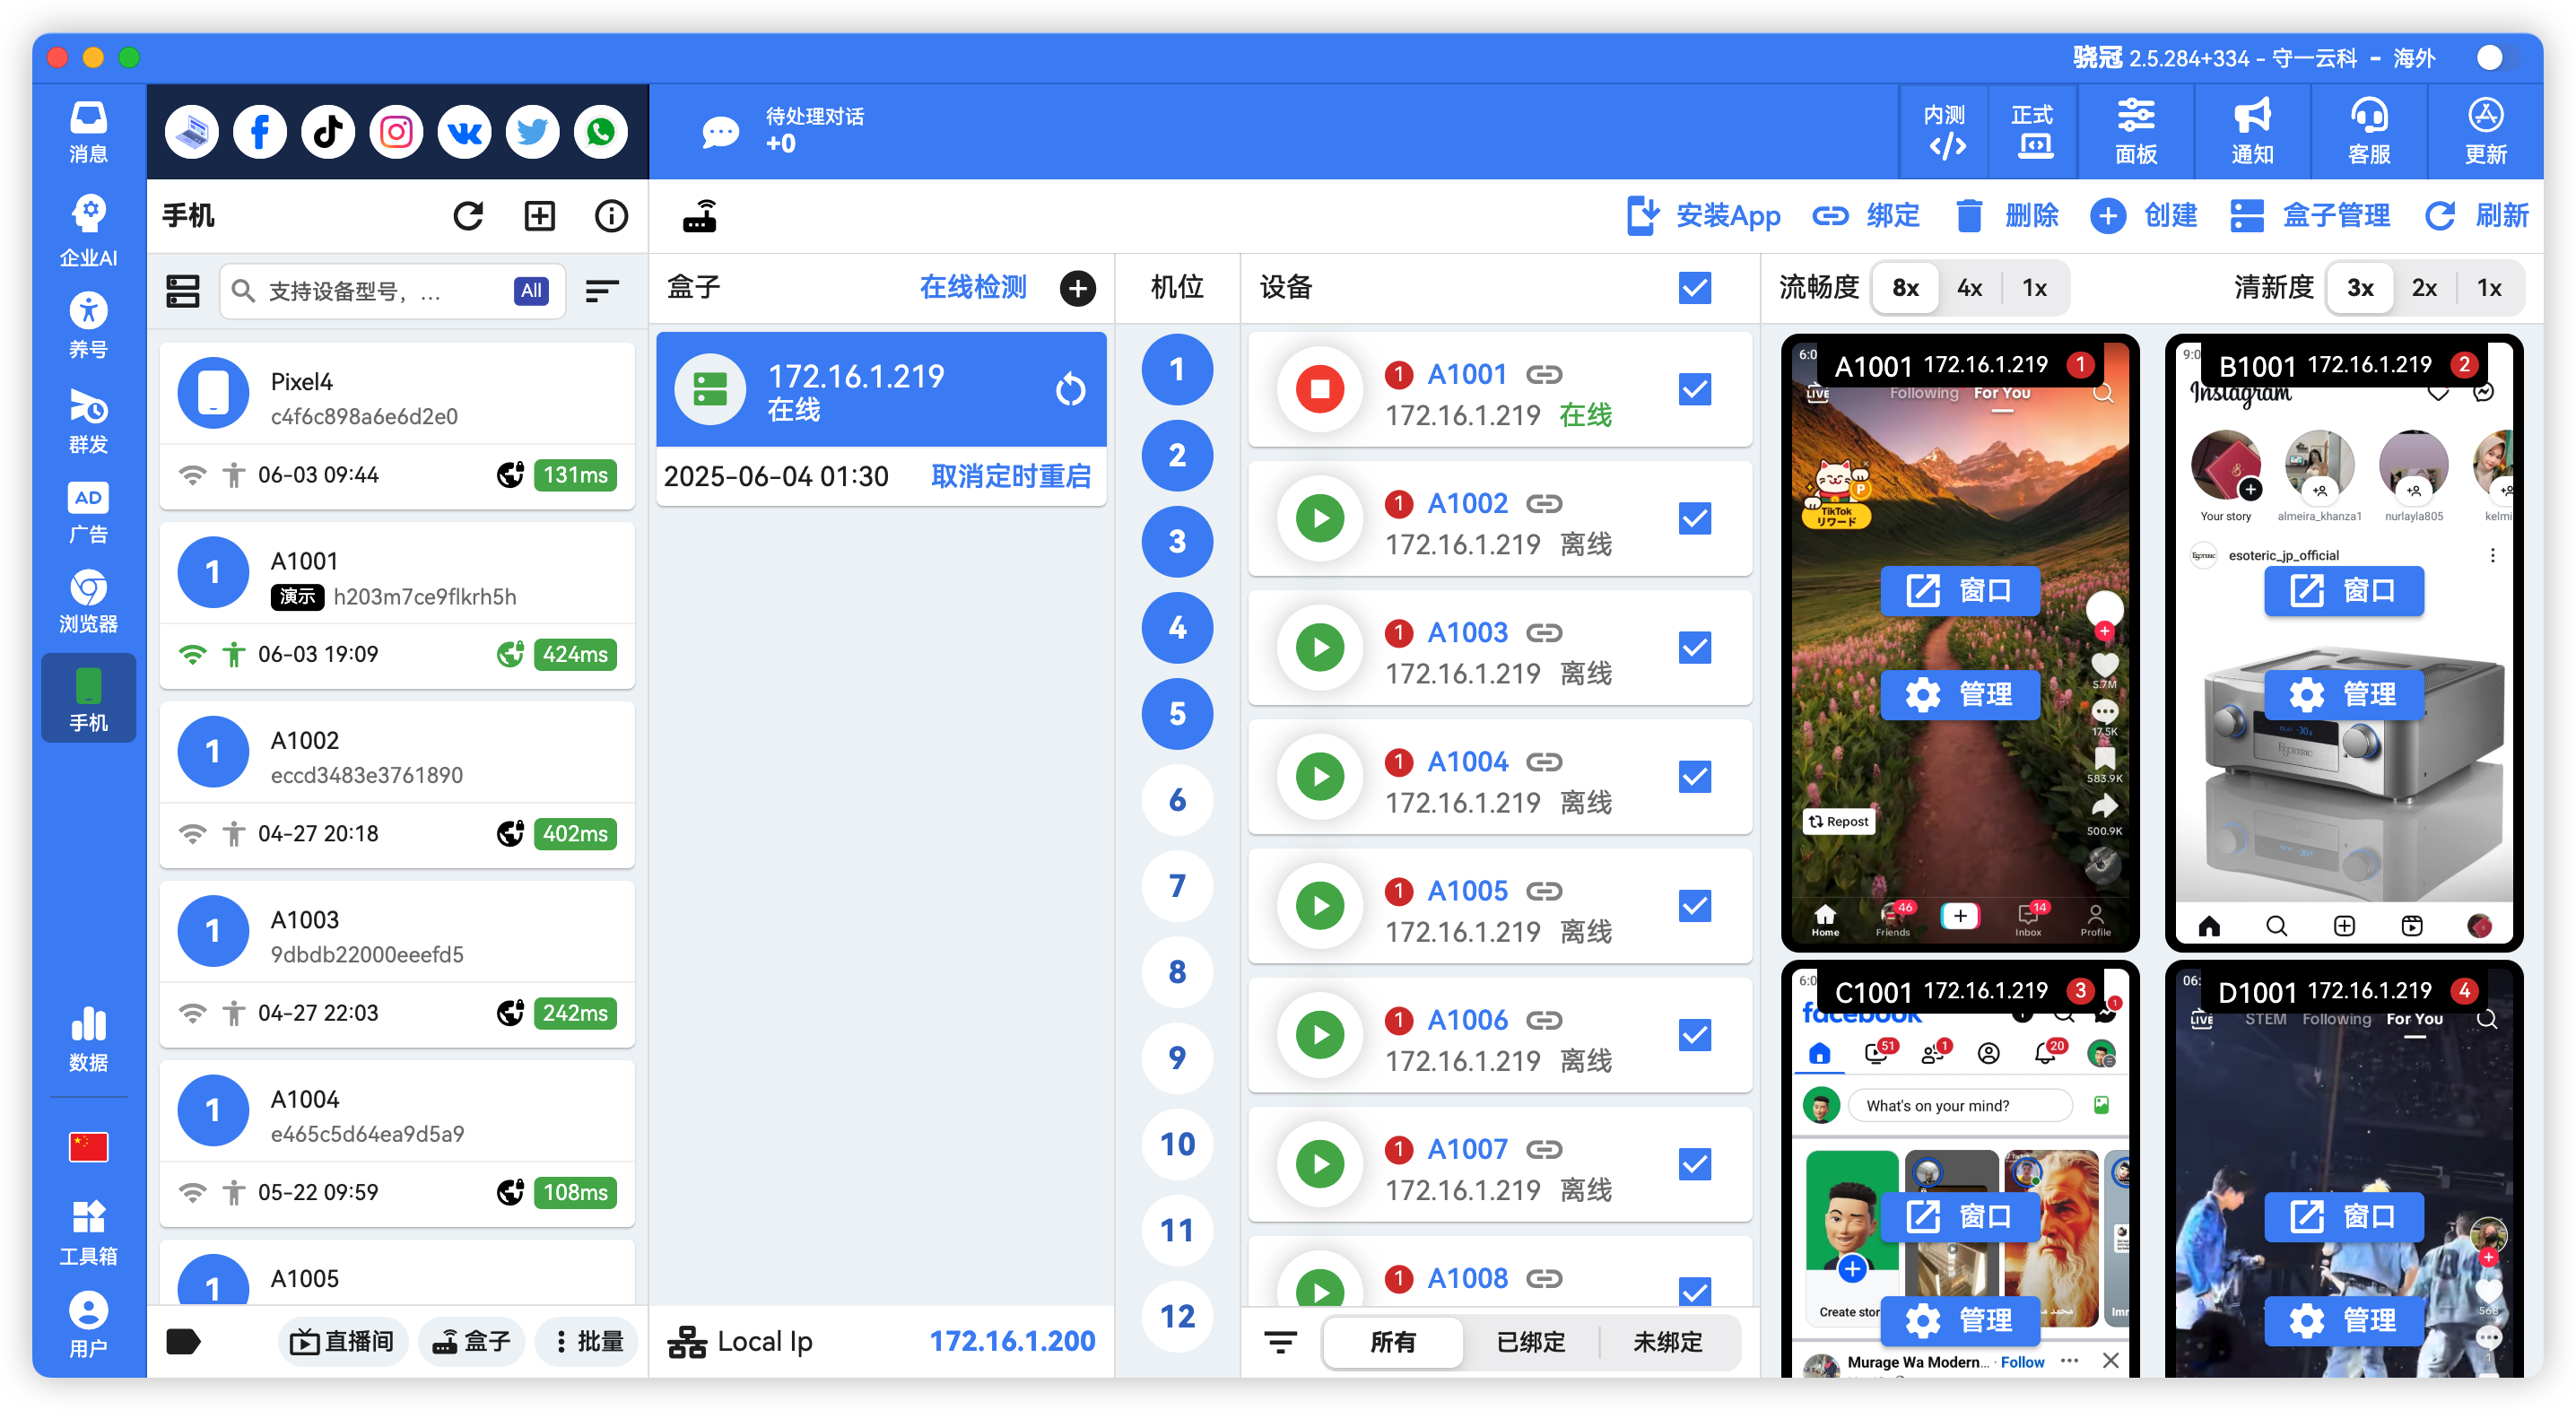Select slot number 6 in 机位 column
2576x1410 pixels.
click(x=1177, y=799)
